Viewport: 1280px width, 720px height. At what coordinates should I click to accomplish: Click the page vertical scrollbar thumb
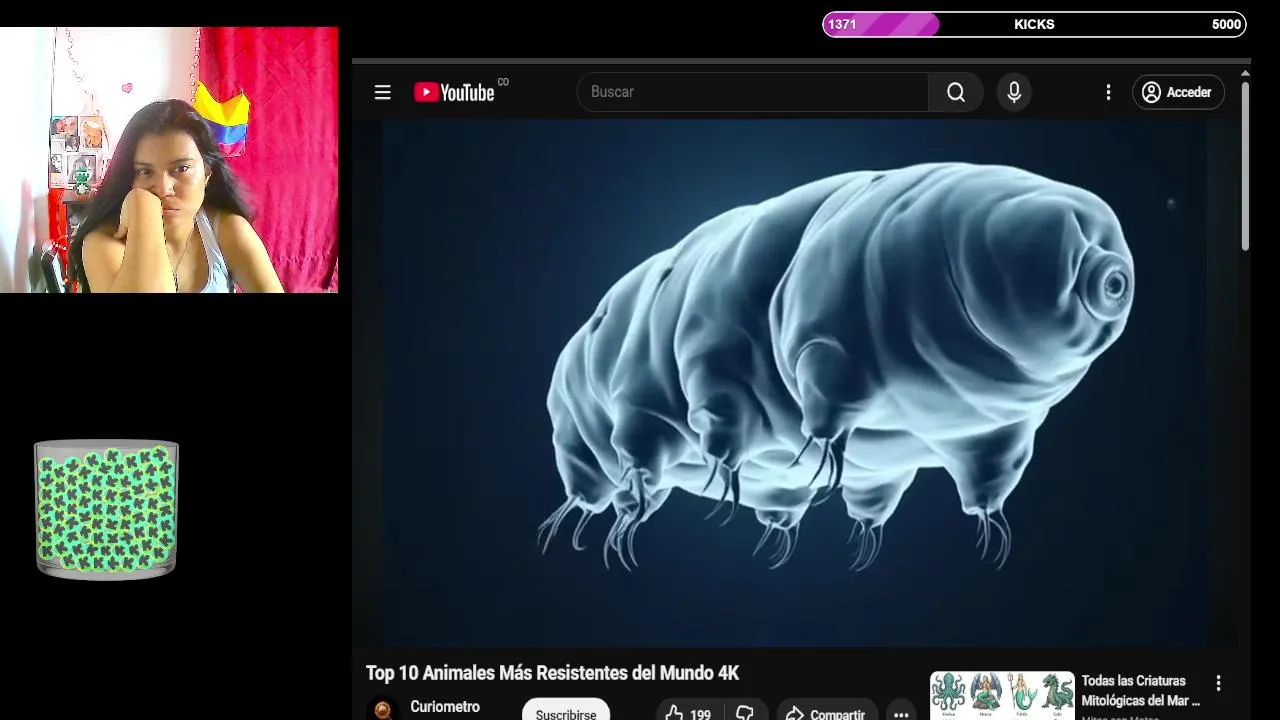click(x=1245, y=166)
